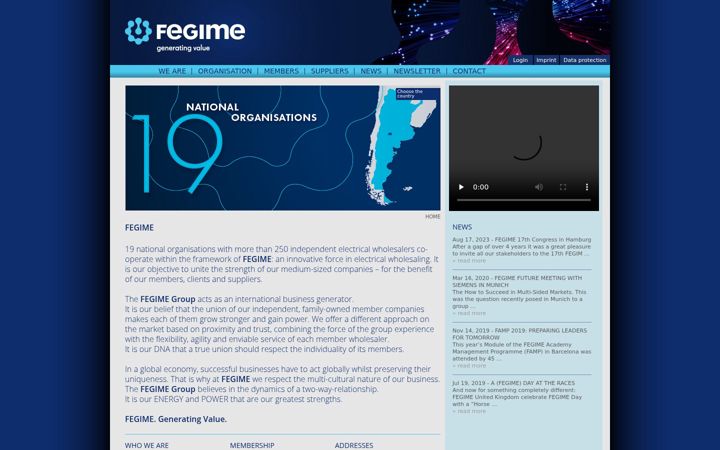720x450 pixels.
Task: Open the Future Meeting with Siemens news
Action: point(517,281)
